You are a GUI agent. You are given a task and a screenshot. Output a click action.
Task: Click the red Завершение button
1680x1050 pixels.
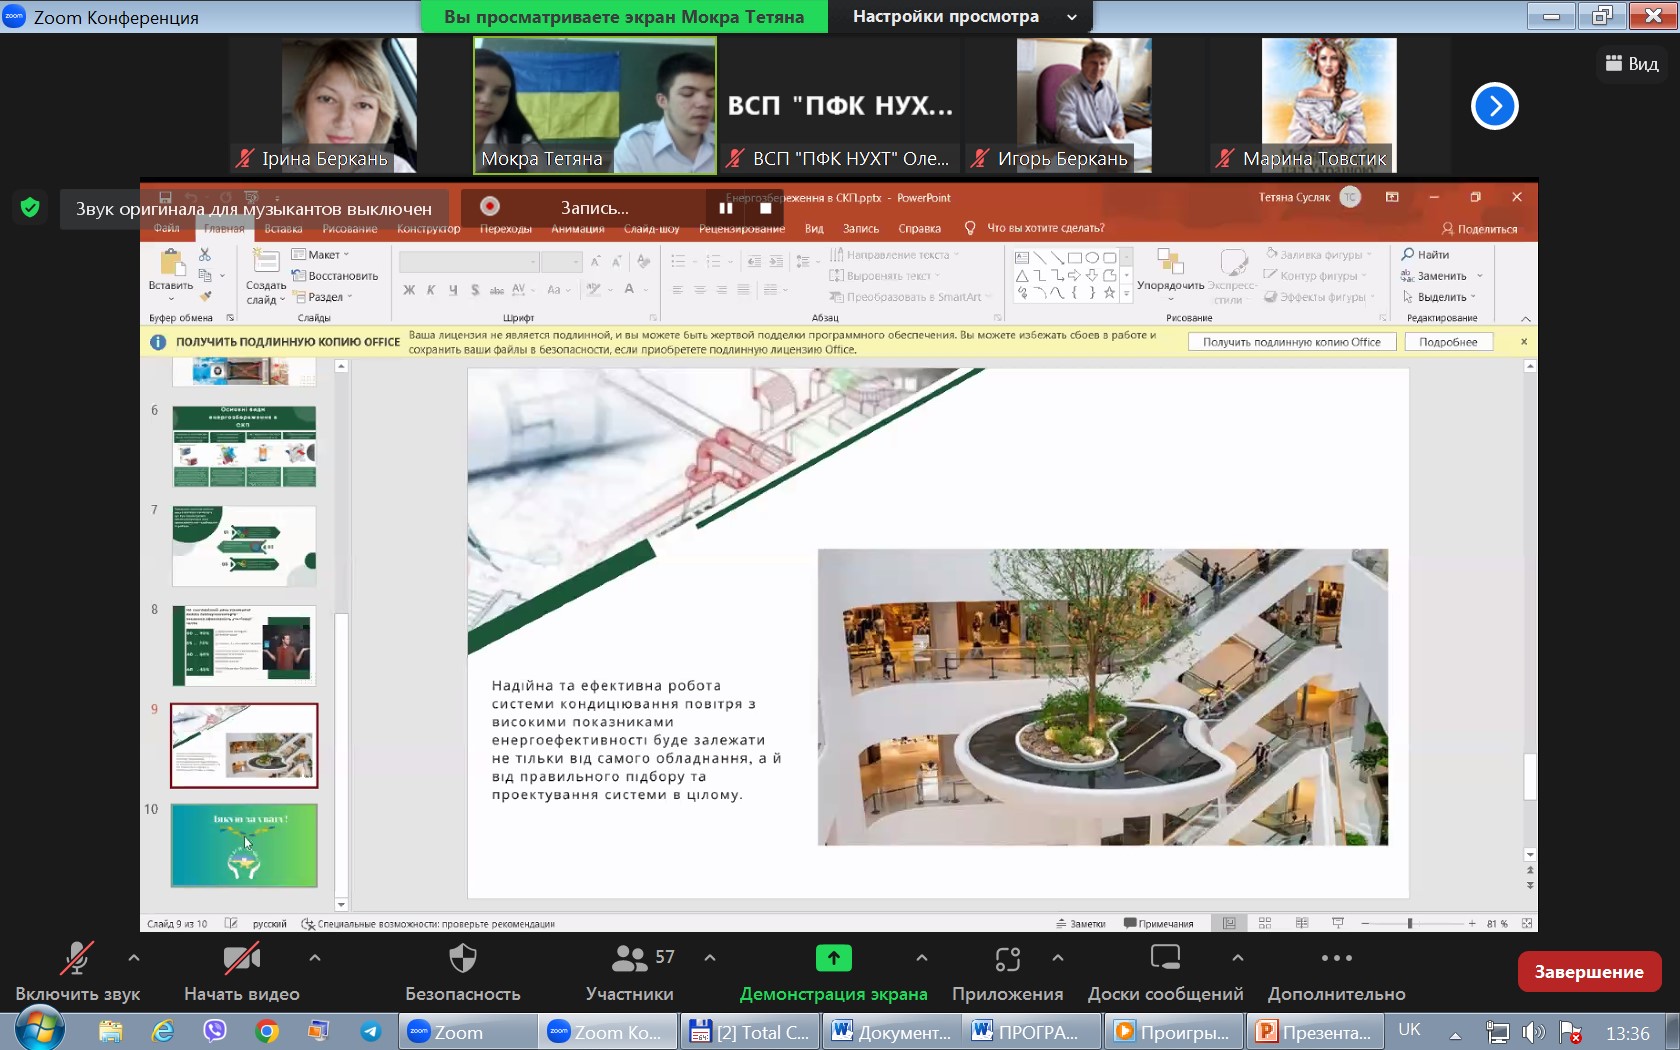tap(1589, 971)
